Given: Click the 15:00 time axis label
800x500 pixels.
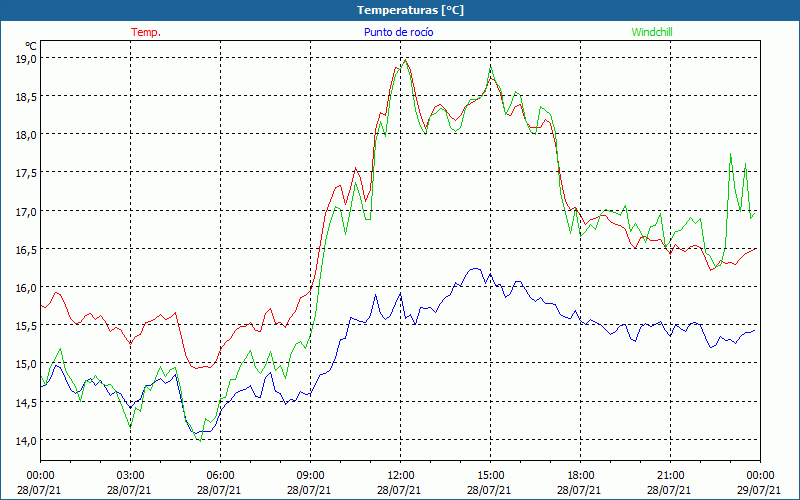Looking at the screenshot, I should tap(490, 475).
